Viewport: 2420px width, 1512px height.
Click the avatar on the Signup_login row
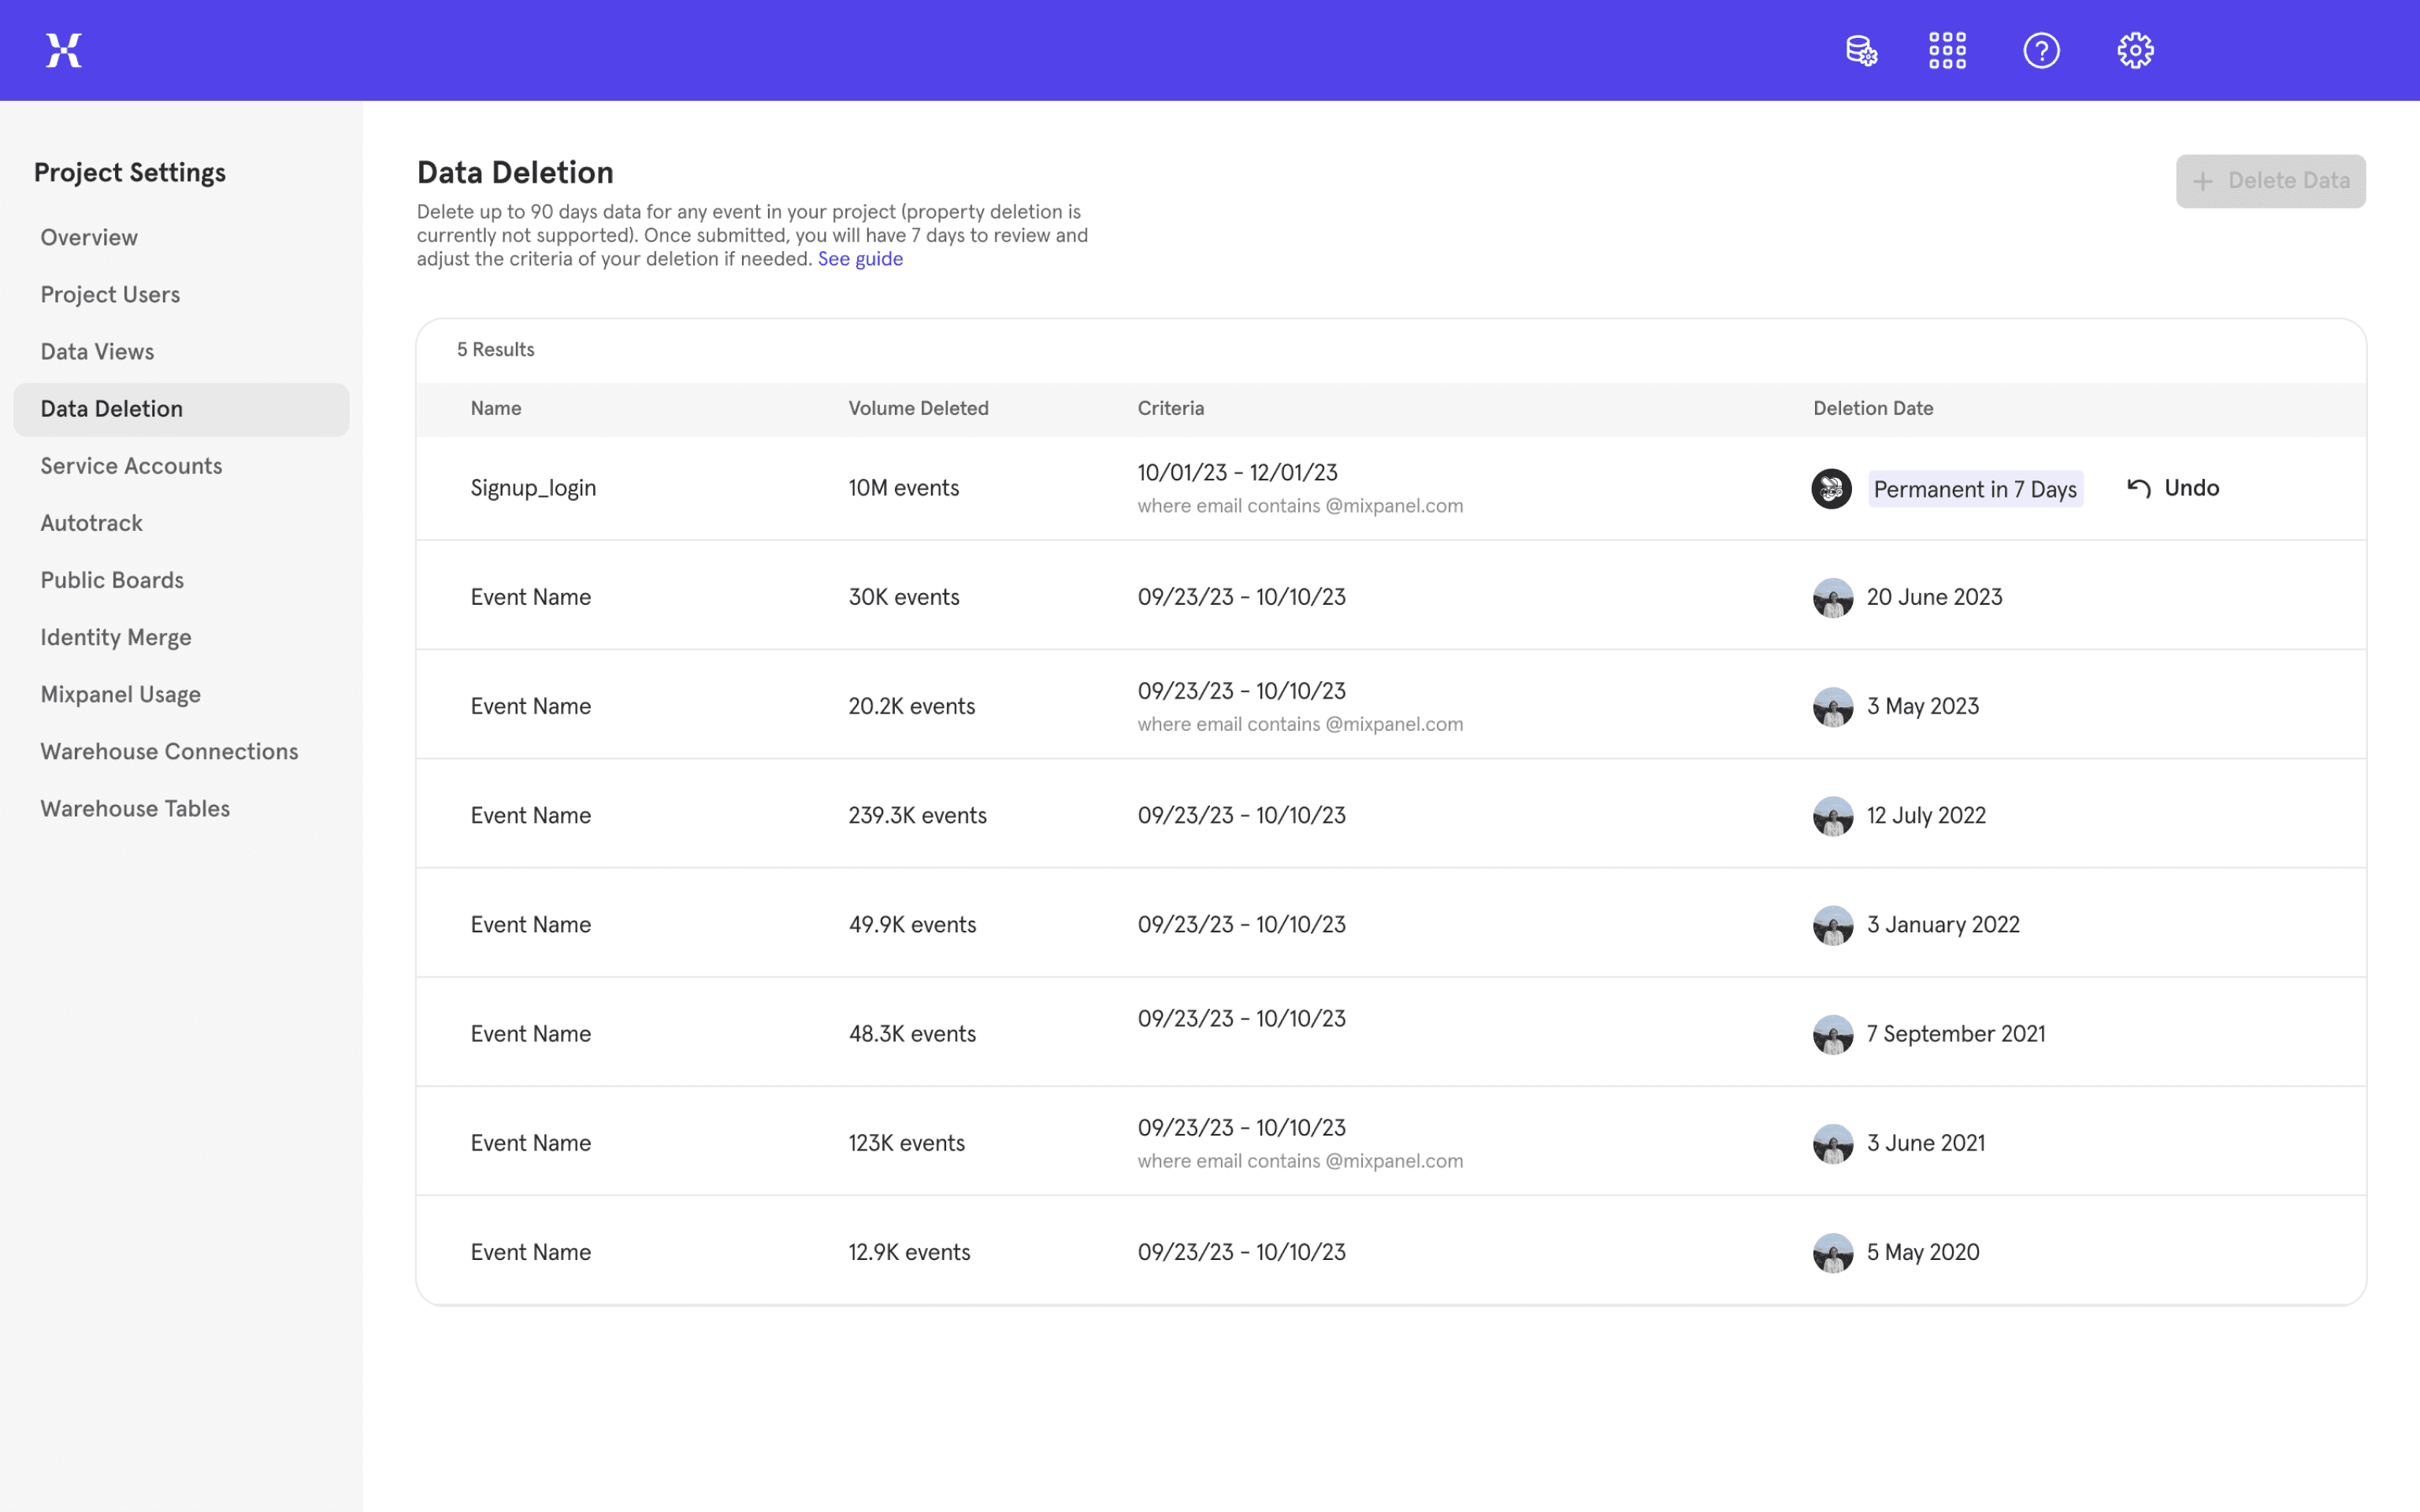point(1831,489)
